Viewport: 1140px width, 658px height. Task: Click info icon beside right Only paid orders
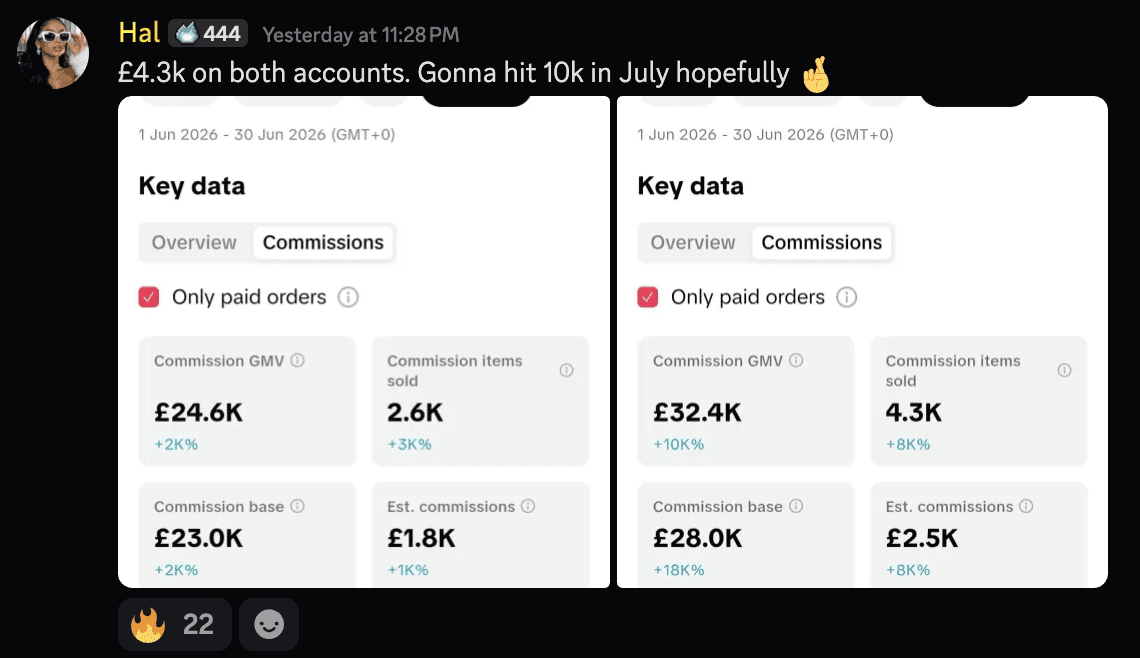[x=846, y=297]
